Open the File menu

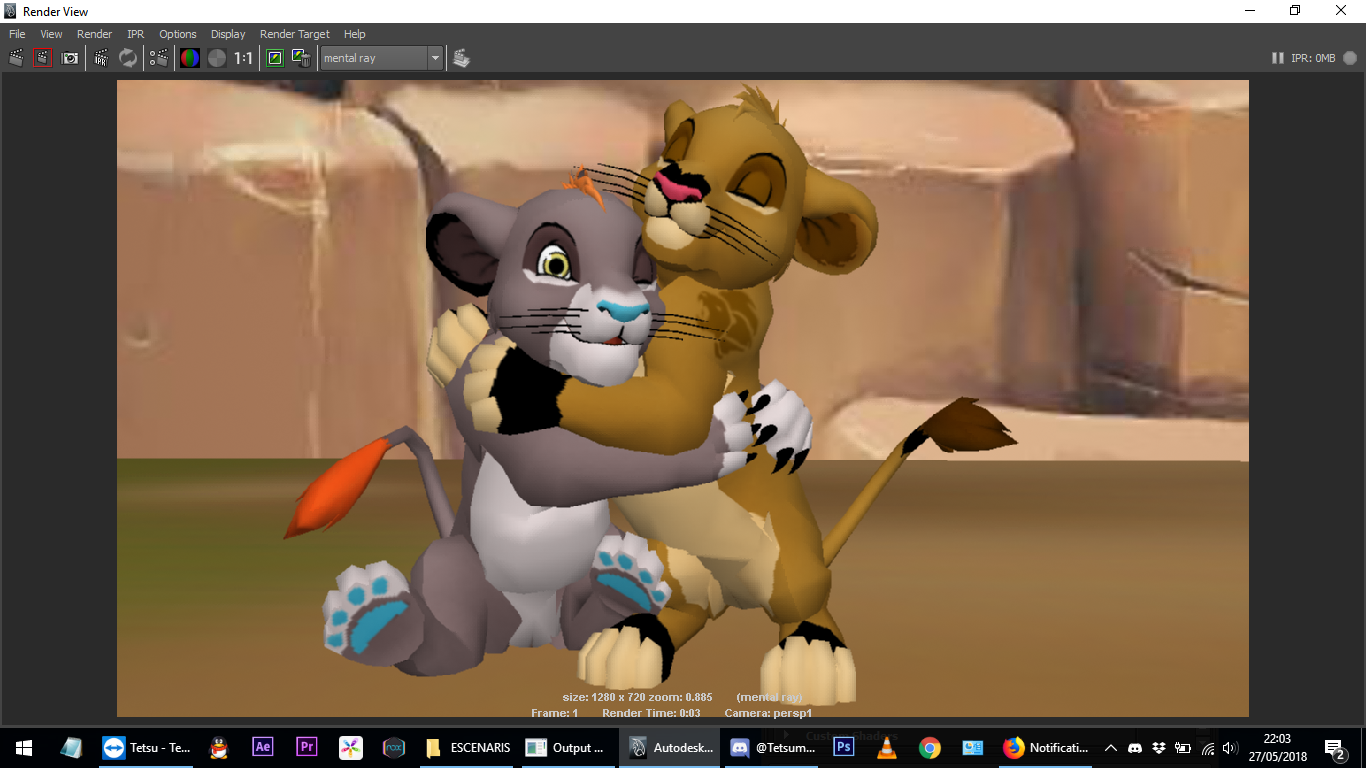tap(17, 34)
